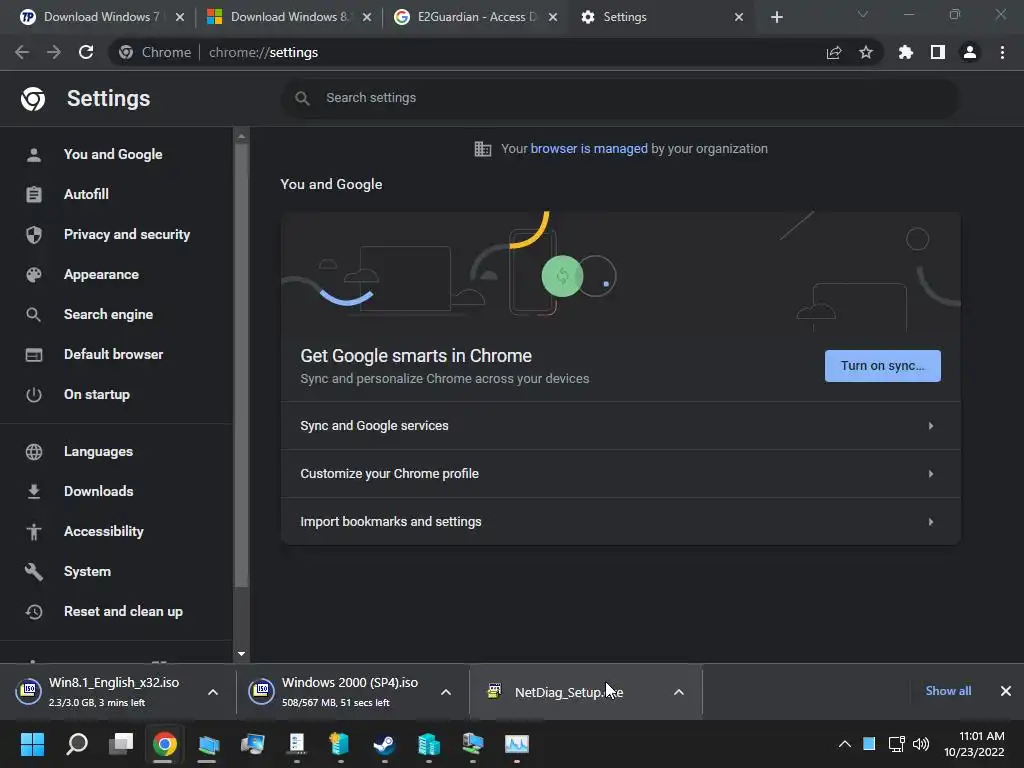Open Win8.1_English_x32.iso download options
Screen dimensions: 1024x768
click(x=213, y=692)
